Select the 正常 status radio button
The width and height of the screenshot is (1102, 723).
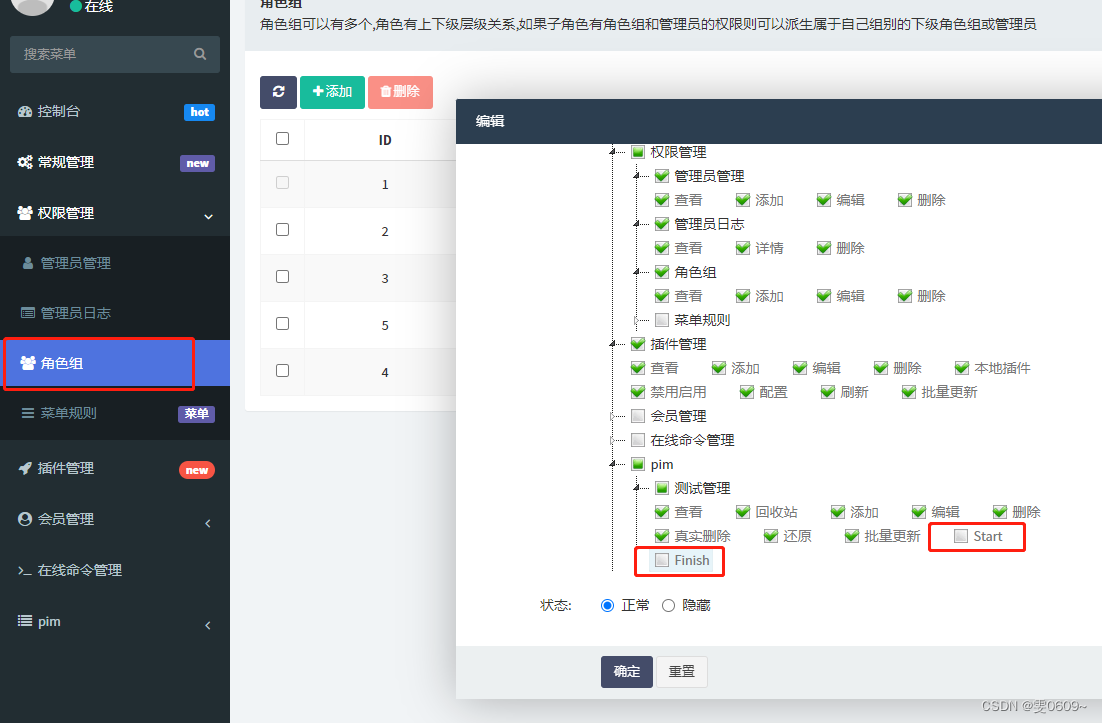pyautogui.click(x=607, y=606)
